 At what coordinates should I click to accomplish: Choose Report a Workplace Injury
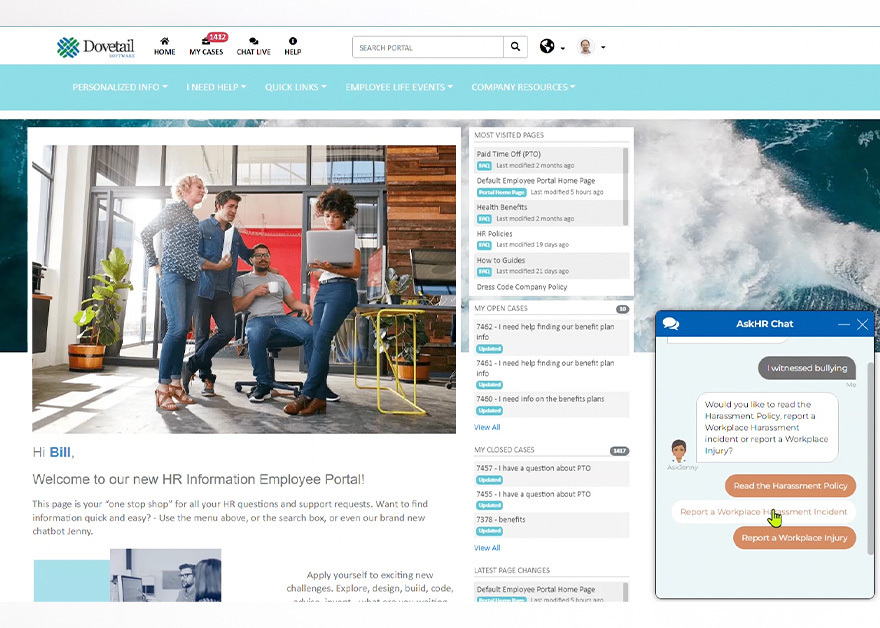click(794, 538)
